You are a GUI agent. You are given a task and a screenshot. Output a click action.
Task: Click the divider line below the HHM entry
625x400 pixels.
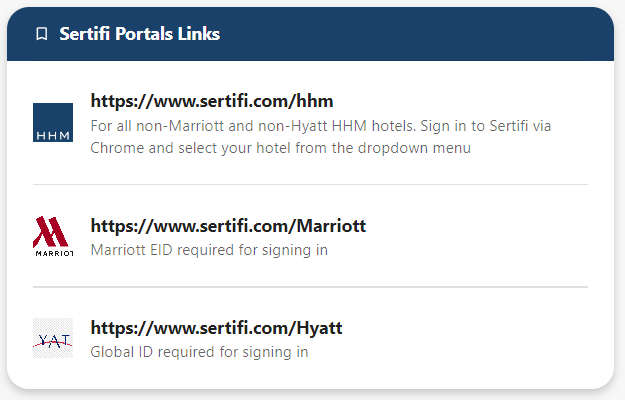(310, 185)
